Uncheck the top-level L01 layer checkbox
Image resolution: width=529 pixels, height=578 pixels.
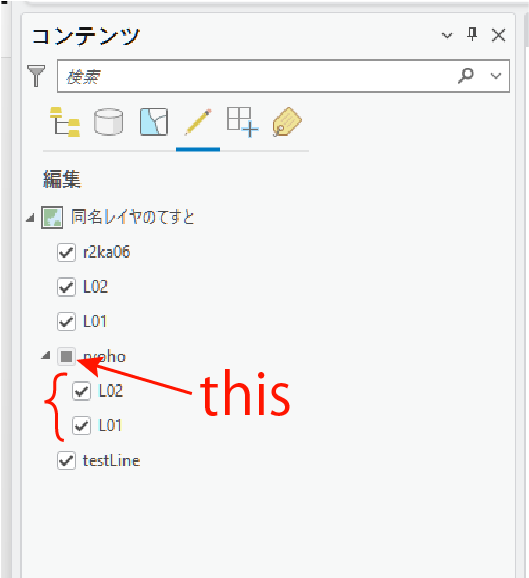click(66, 321)
